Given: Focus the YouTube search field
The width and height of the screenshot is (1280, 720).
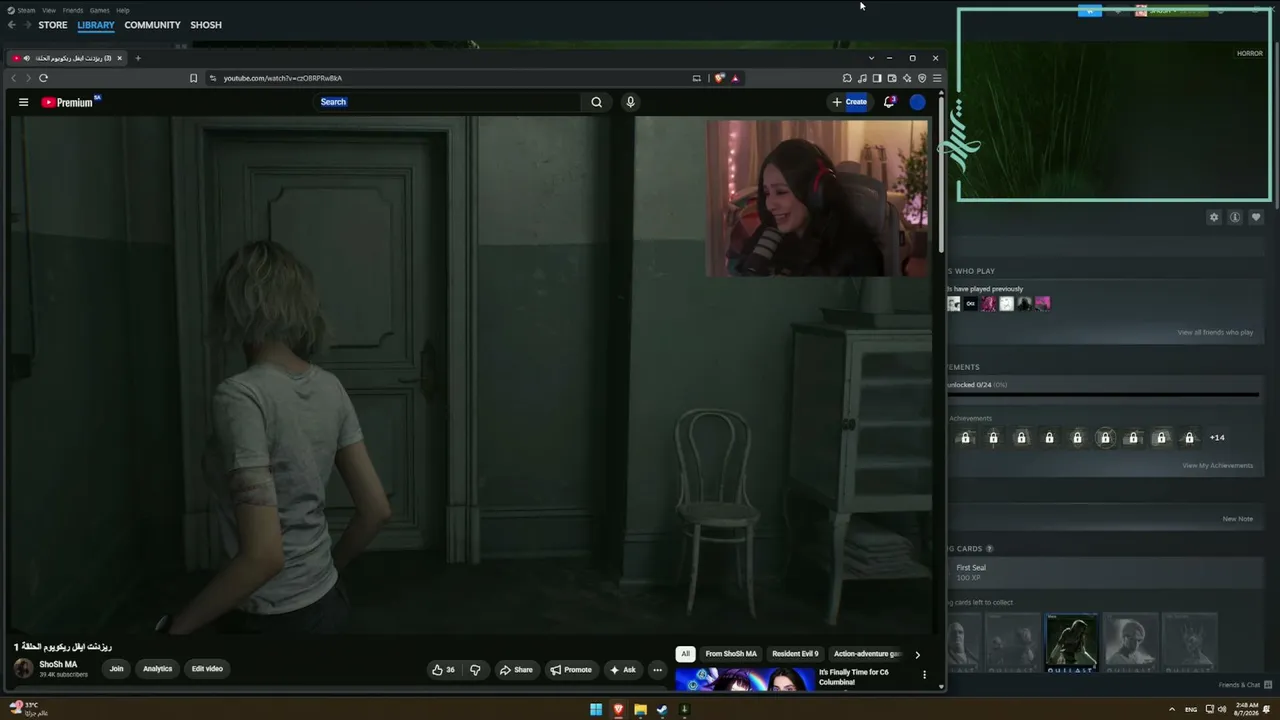Looking at the screenshot, I should click(448, 102).
